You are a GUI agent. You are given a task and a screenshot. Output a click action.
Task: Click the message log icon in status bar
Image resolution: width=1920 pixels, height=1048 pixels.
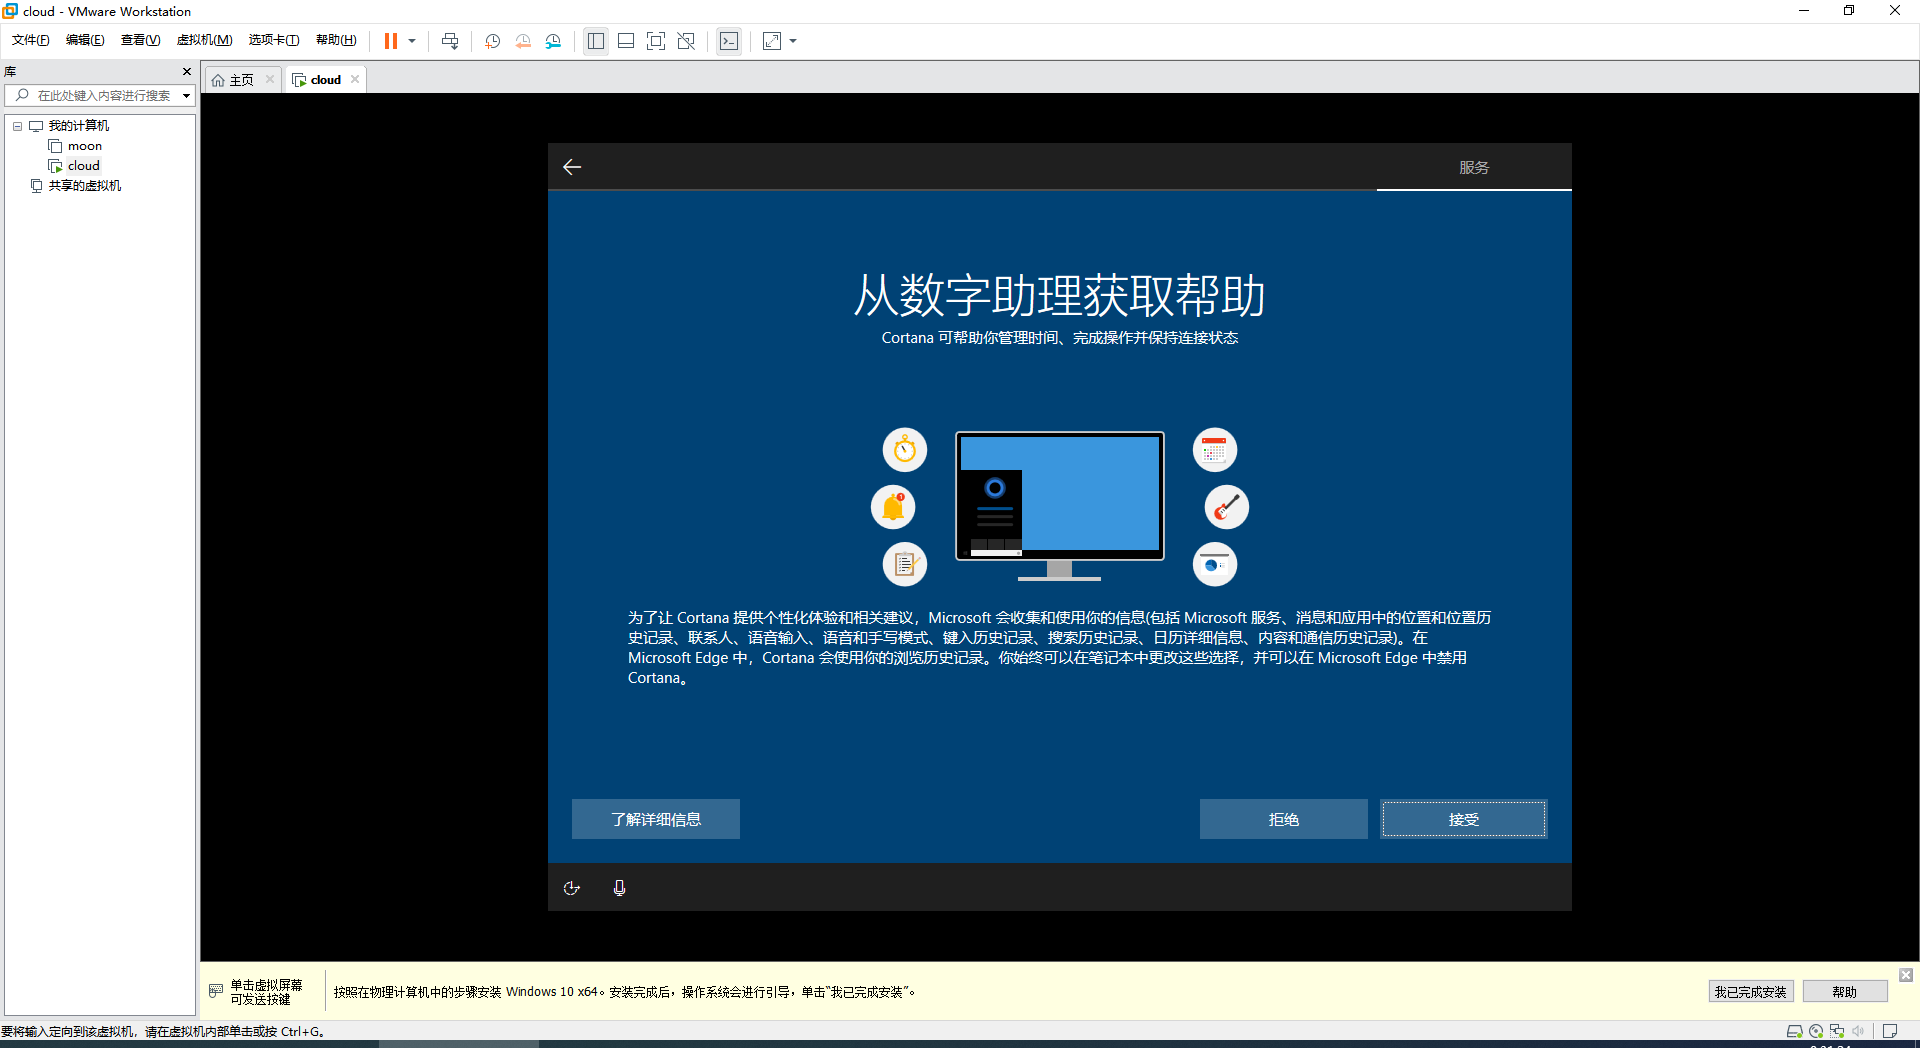(1890, 1031)
